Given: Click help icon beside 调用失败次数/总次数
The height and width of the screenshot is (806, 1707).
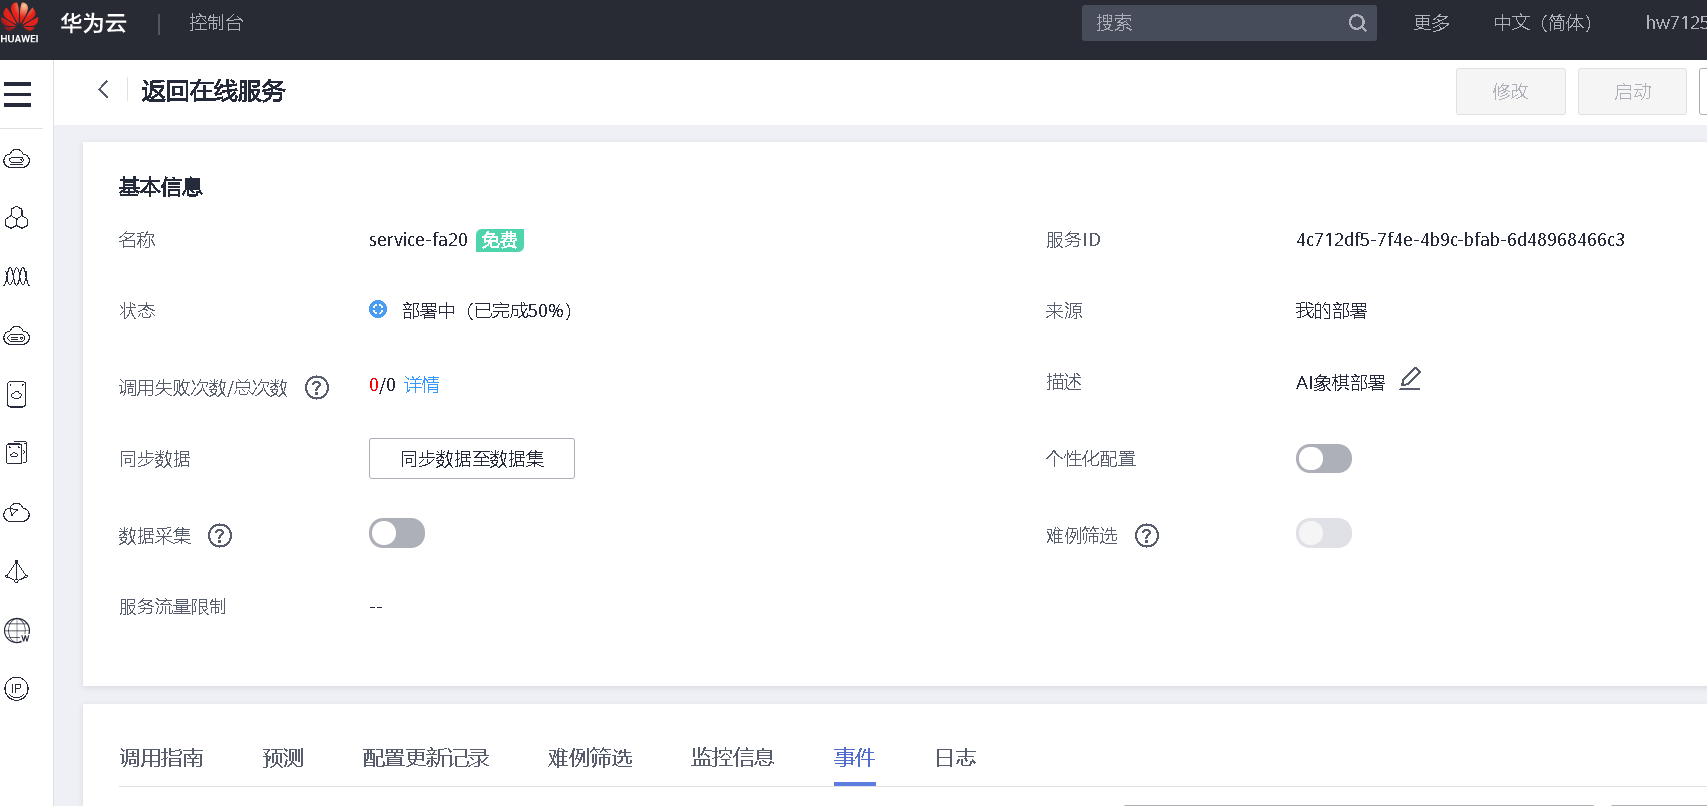Looking at the screenshot, I should pos(317,388).
